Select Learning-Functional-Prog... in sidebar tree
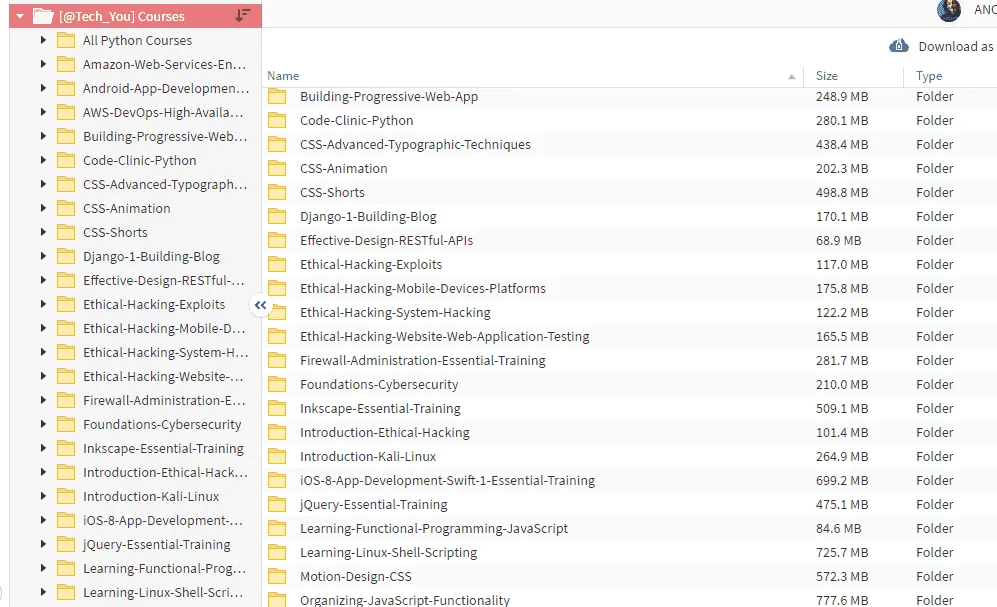This screenshot has height=607, width=997. tap(164, 568)
